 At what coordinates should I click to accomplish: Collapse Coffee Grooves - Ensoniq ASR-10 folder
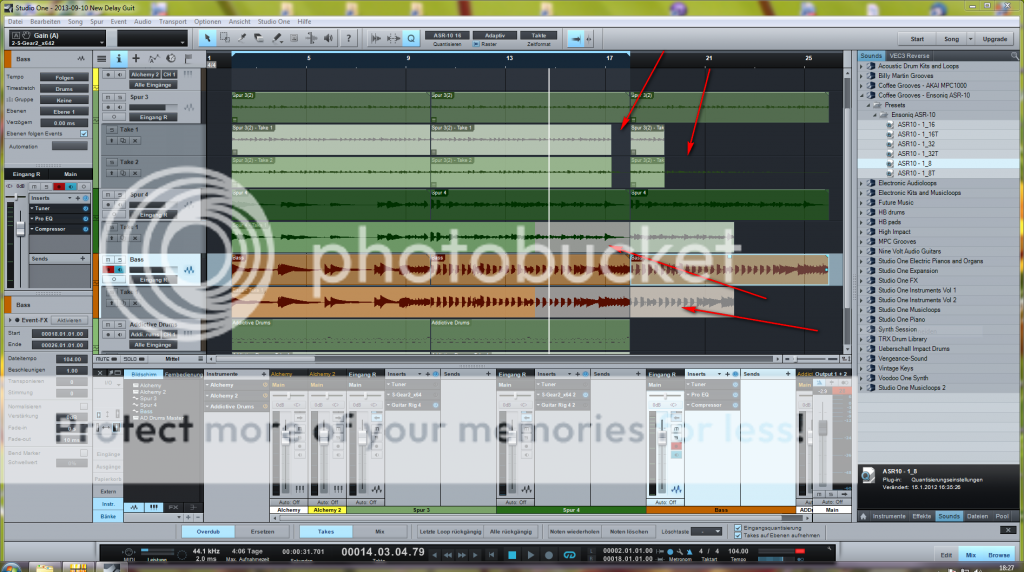861,95
